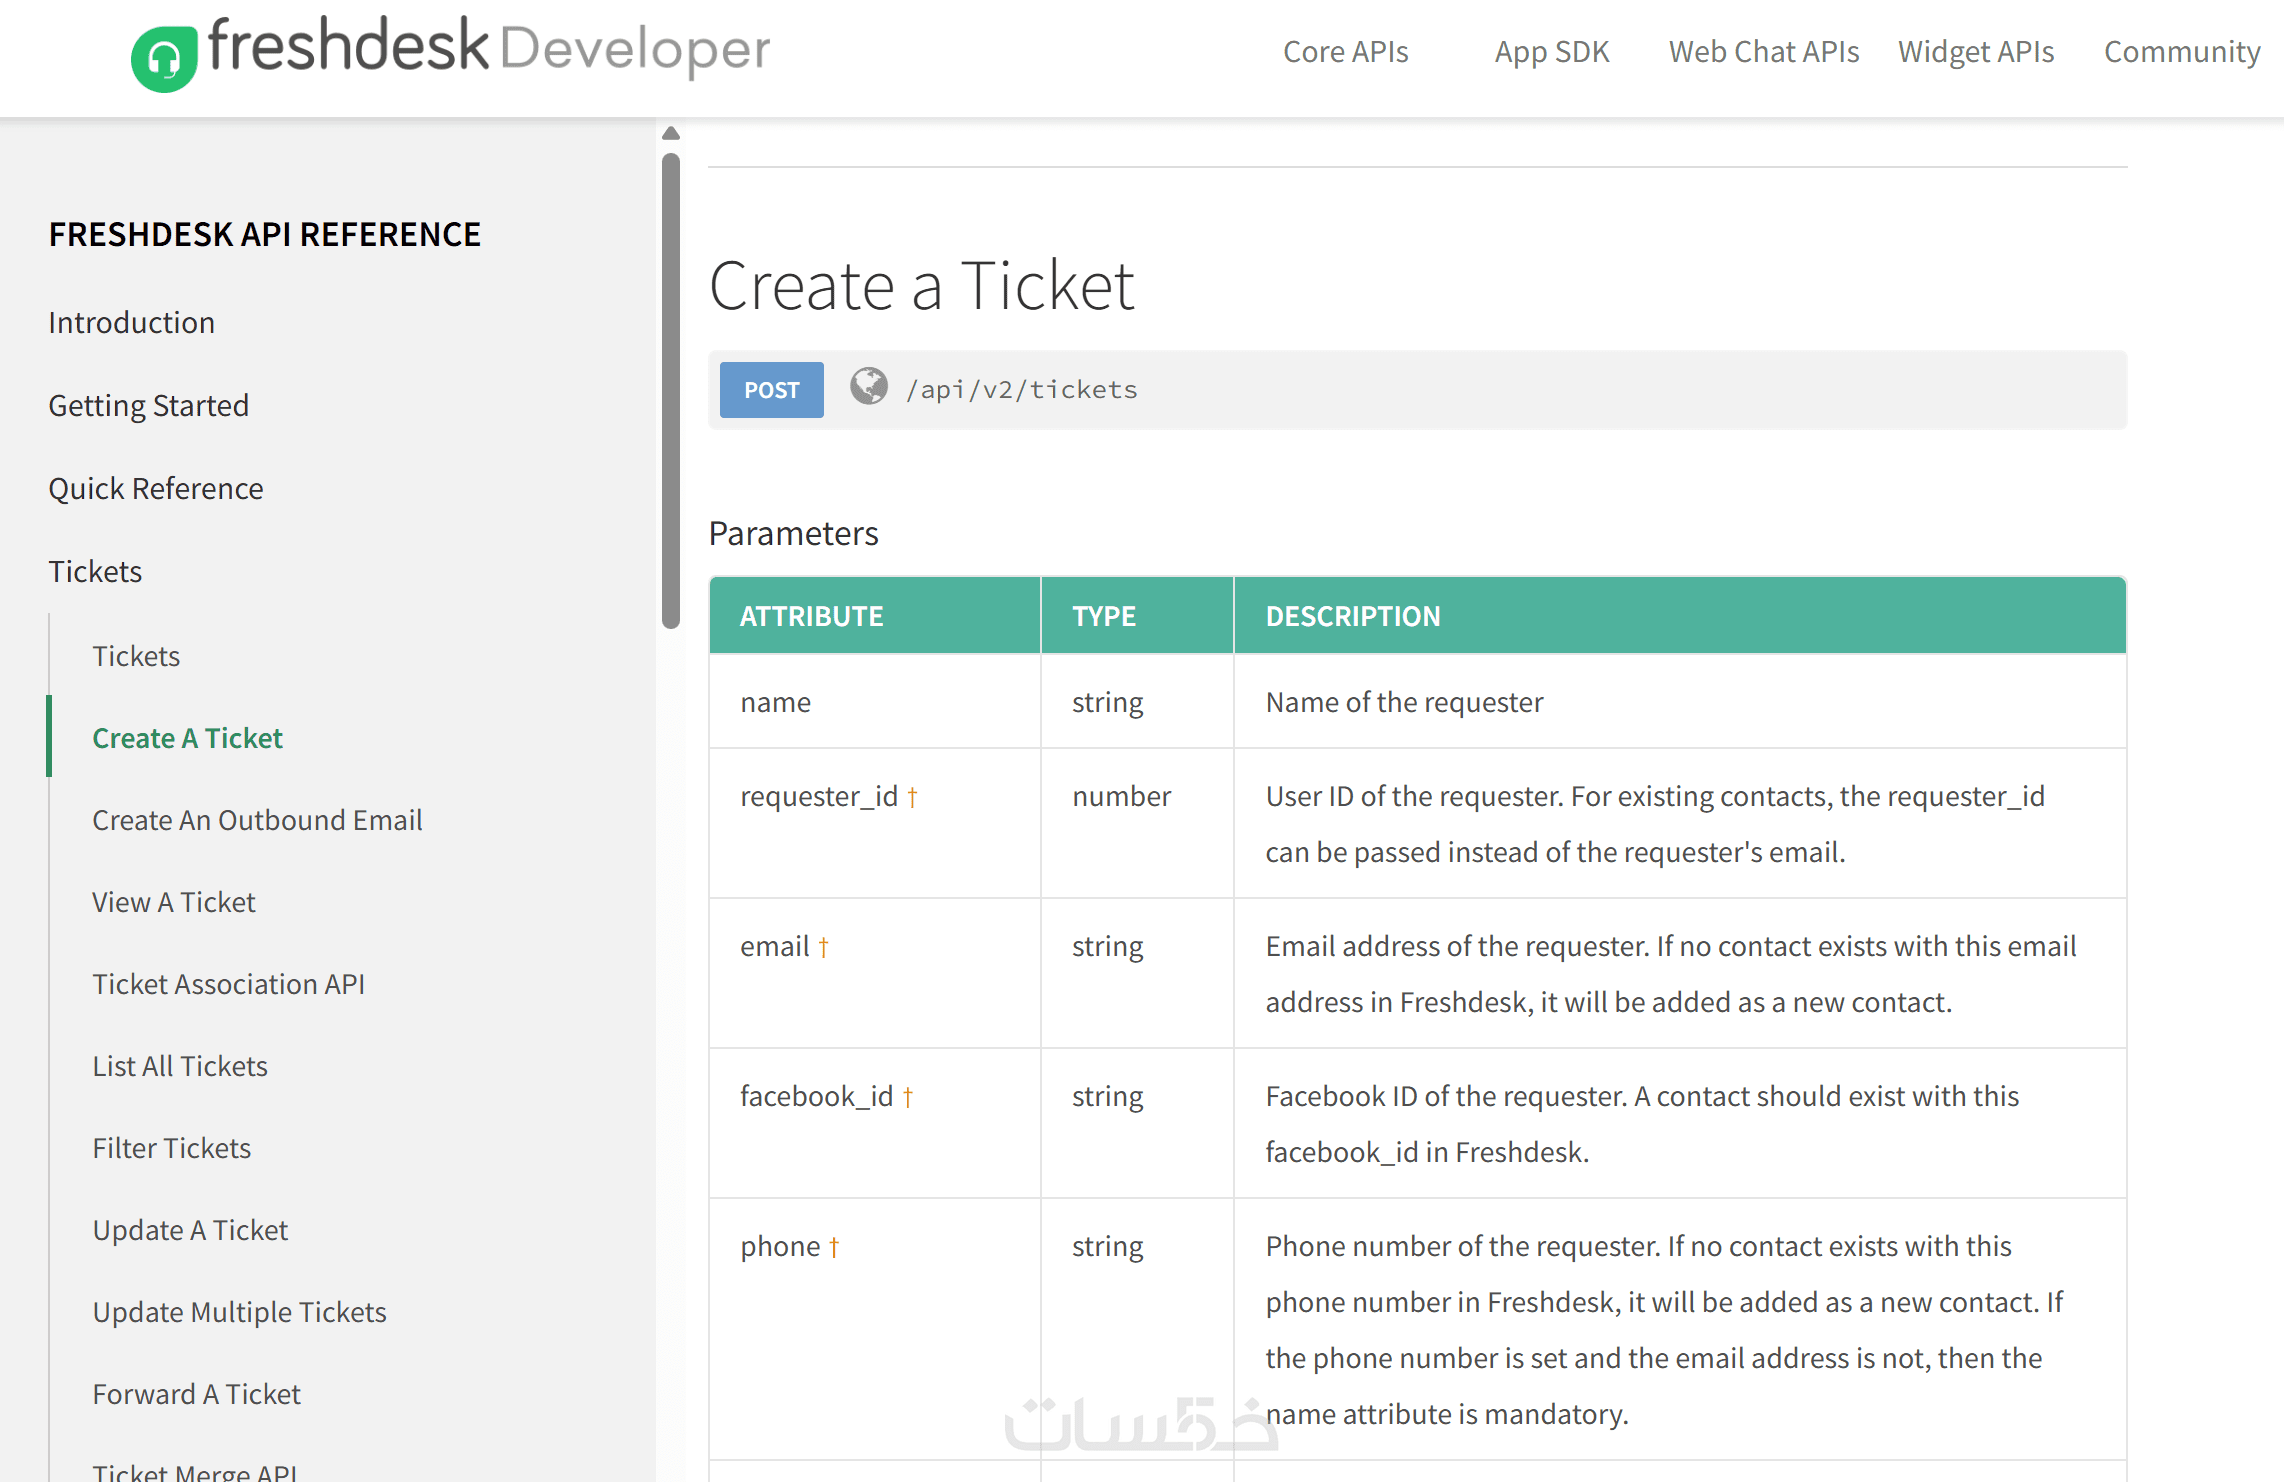The height and width of the screenshot is (1482, 2284).
Task: Open Create An Outbound Email
Action: tap(257, 820)
